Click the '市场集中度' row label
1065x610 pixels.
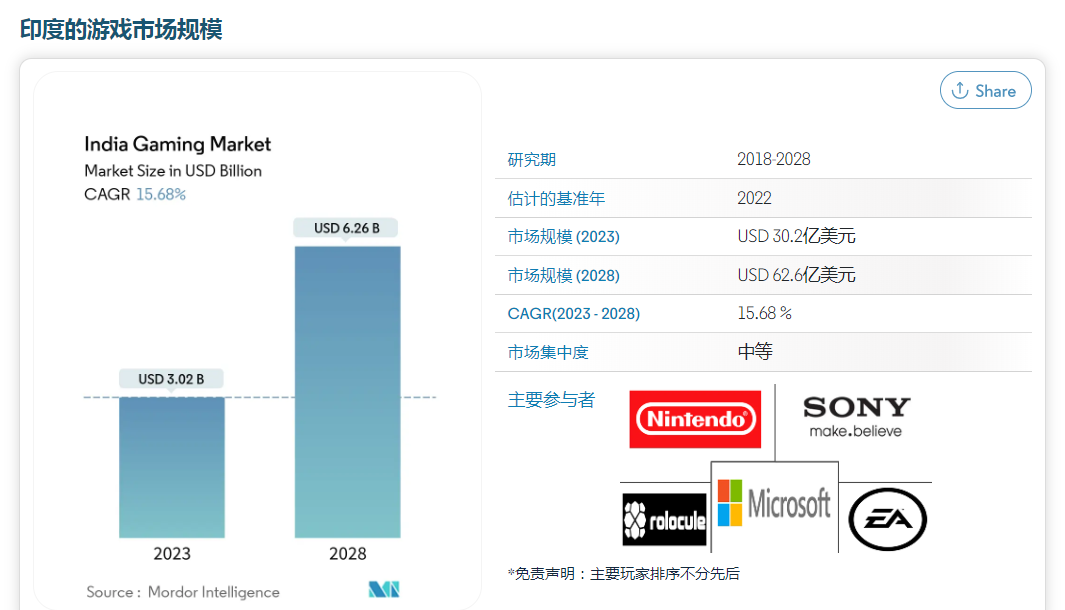pos(548,352)
